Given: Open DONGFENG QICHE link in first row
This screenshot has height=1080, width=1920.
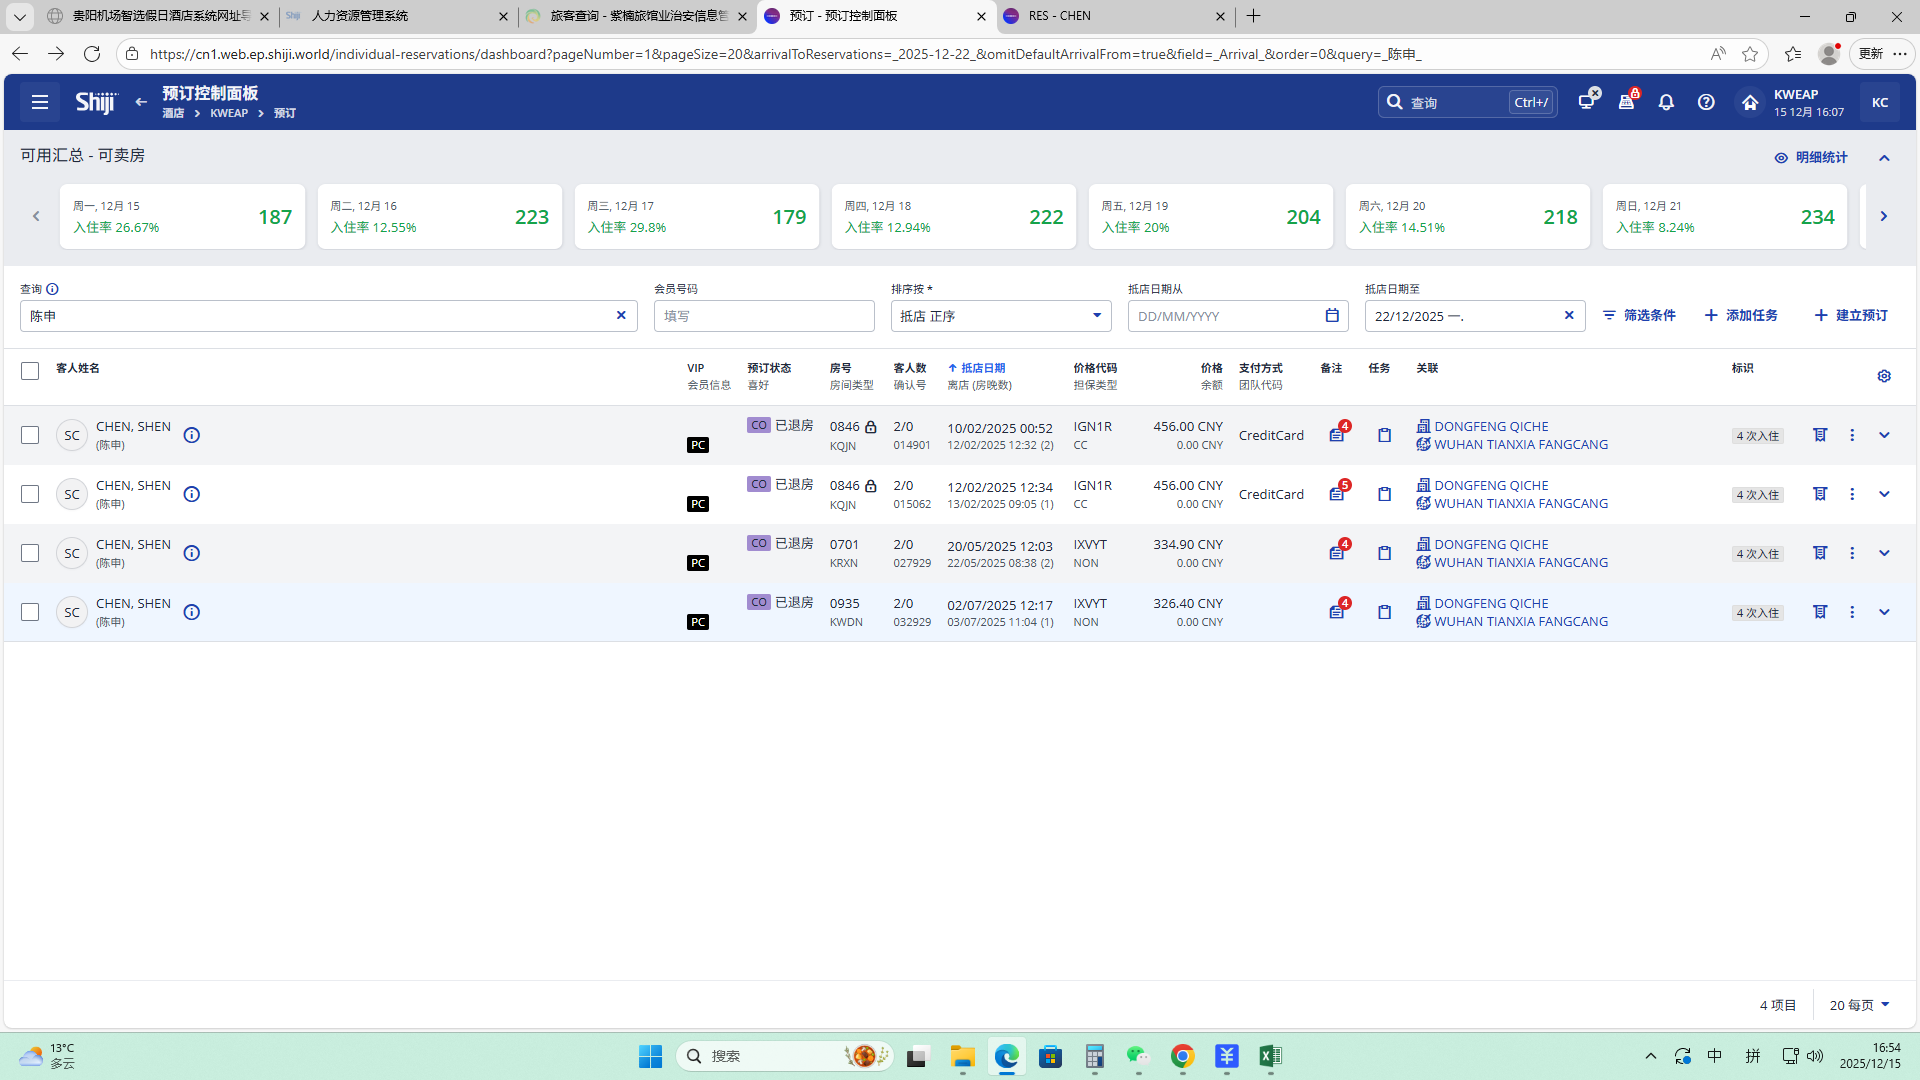Looking at the screenshot, I should [1491, 426].
